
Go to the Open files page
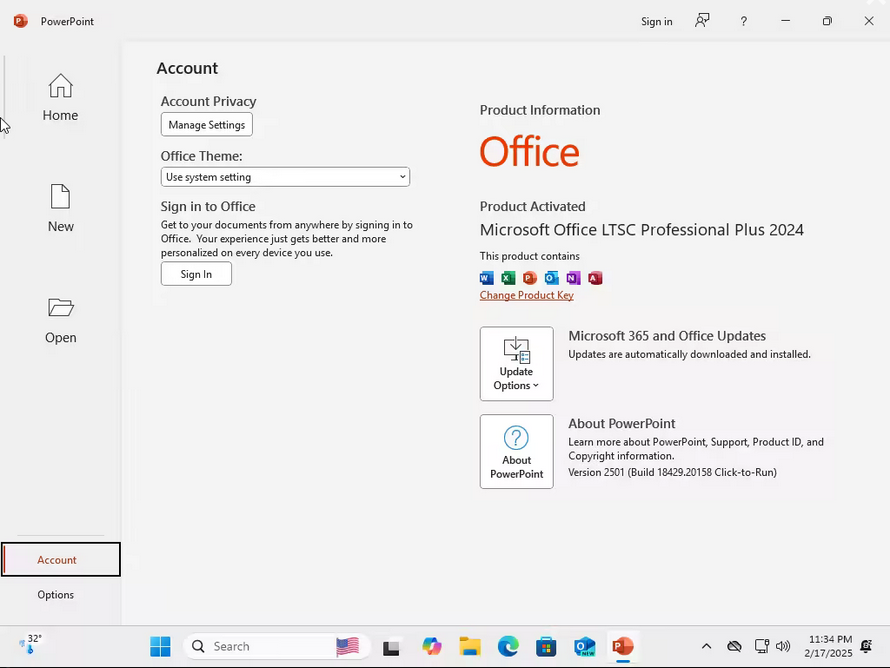click(x=60, y=320)
